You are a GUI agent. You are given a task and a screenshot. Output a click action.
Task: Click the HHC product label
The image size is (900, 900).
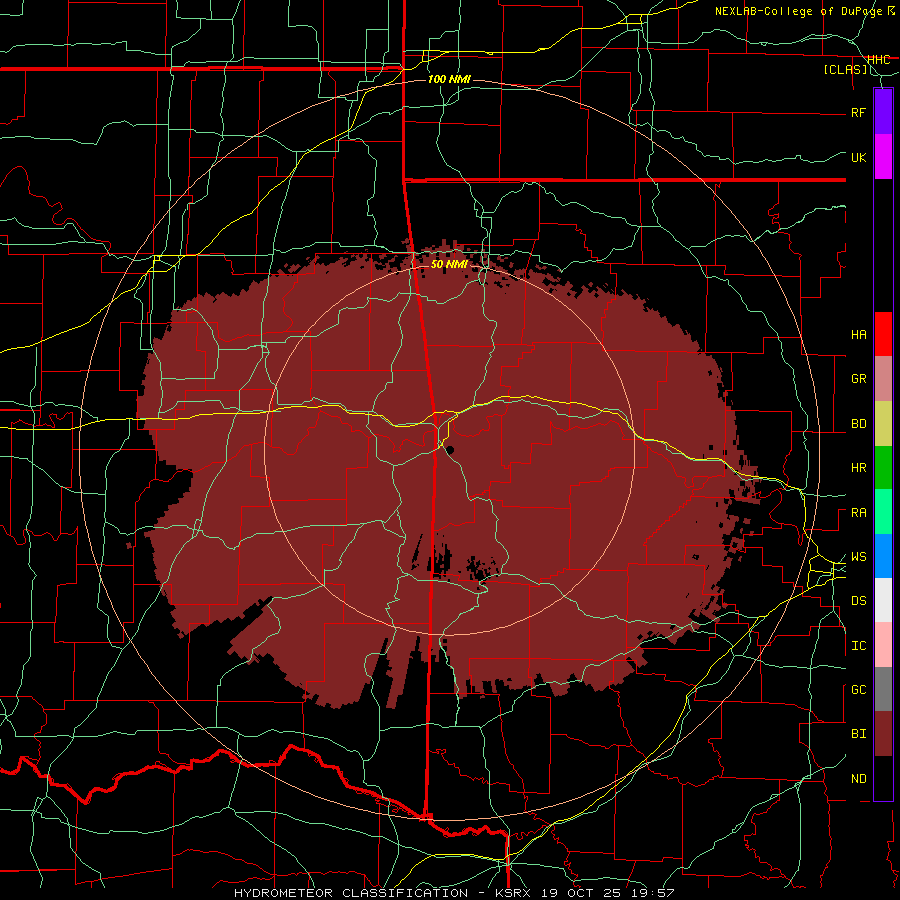tap(878, 60)
